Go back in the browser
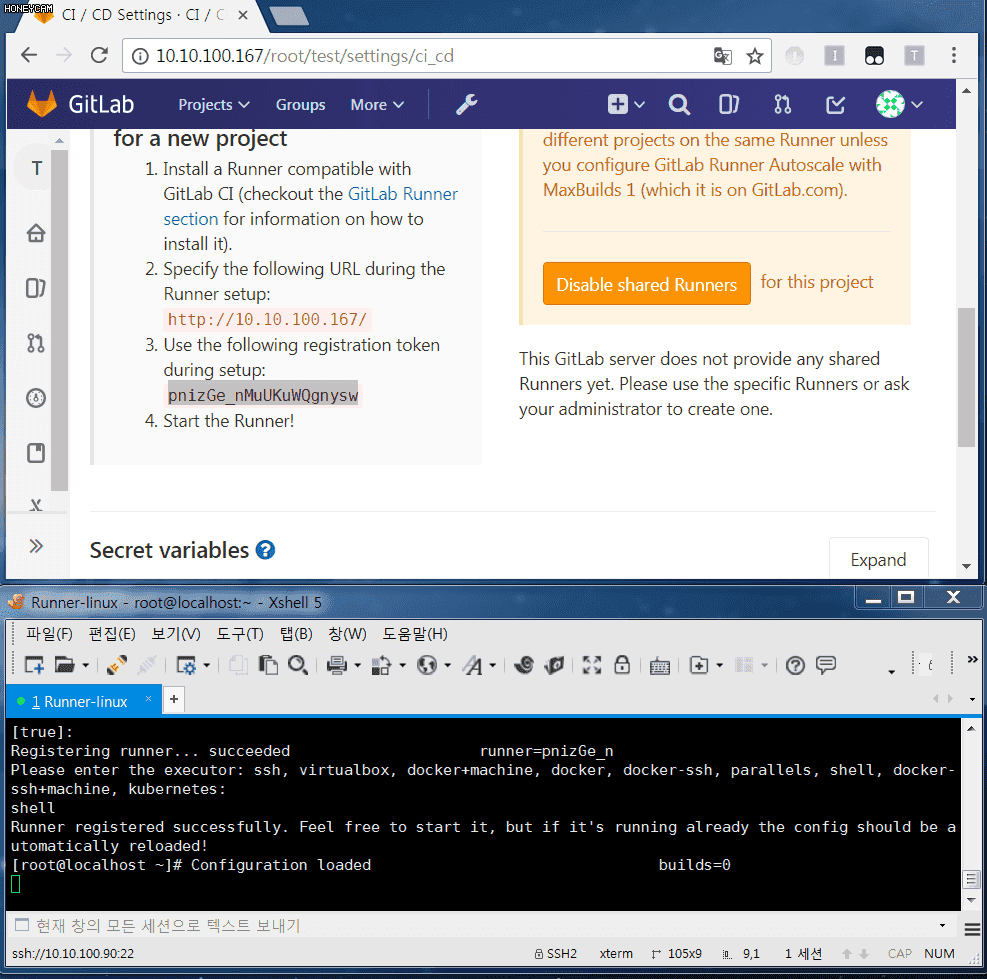Image resolution: width=987 pixels, height=979 pixels. pos(29,55)
